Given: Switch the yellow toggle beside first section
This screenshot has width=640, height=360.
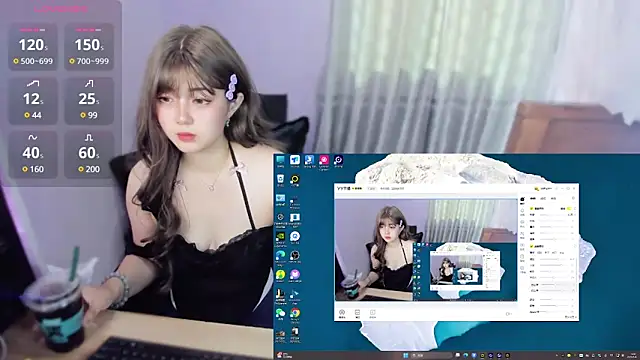Looking at the screenshot, I should click(569, 209).
